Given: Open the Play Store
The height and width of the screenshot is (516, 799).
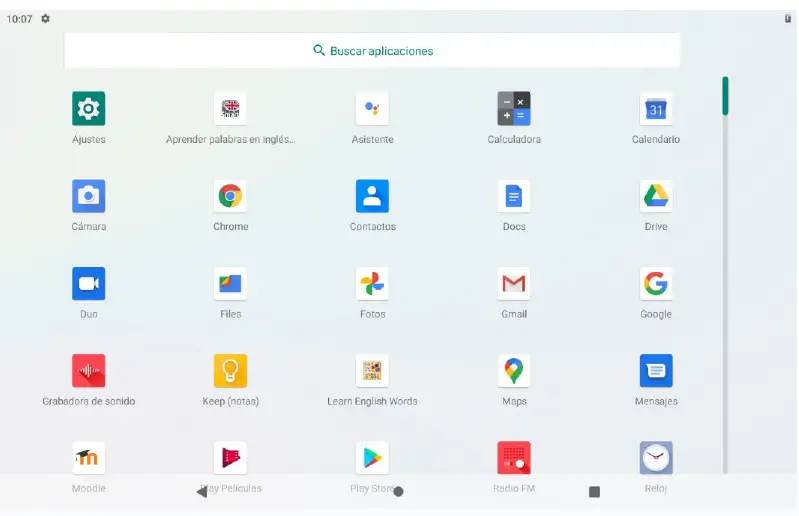Looking at the screenshot, I should 372,458.
